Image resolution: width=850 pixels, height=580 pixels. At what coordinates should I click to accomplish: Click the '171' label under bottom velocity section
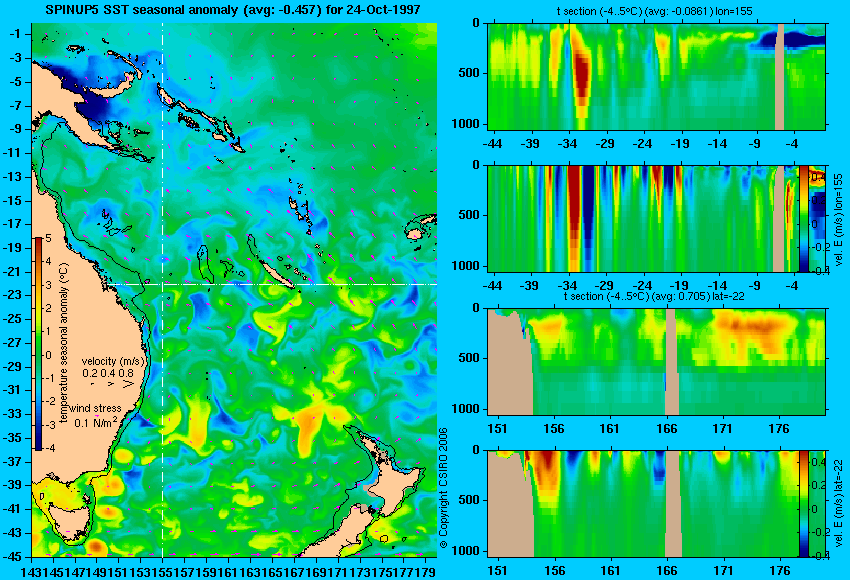tap(723, 571)
